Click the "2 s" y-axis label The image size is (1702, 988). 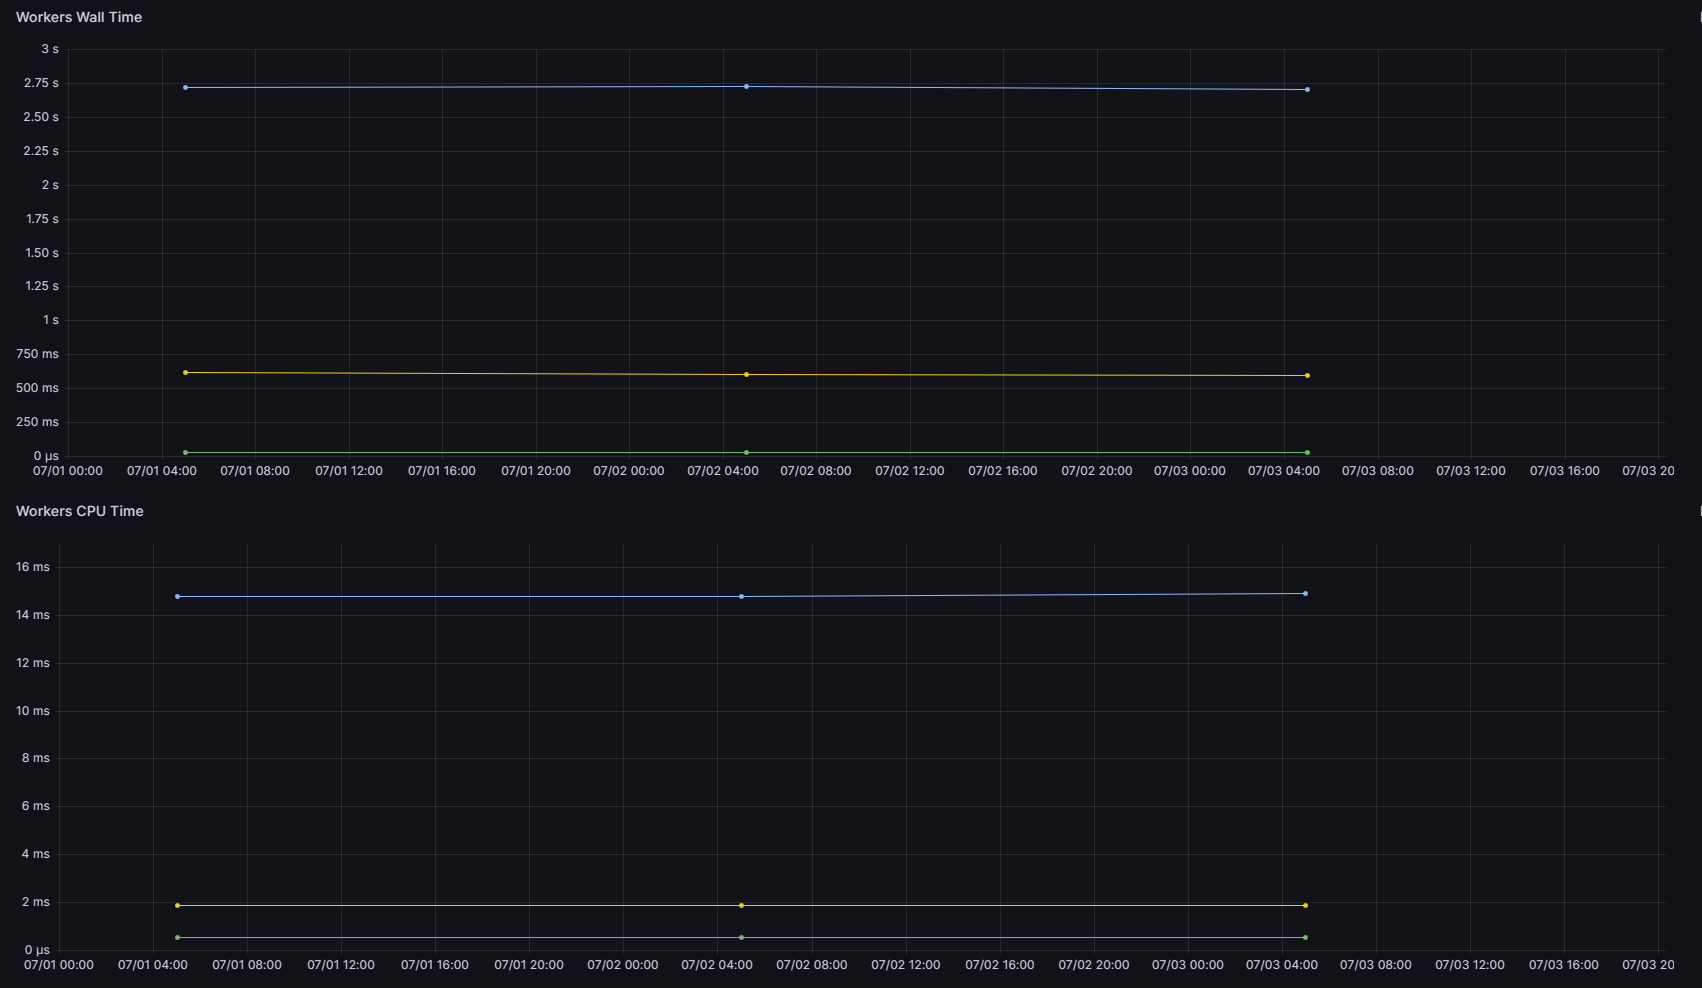pos(50,185)
